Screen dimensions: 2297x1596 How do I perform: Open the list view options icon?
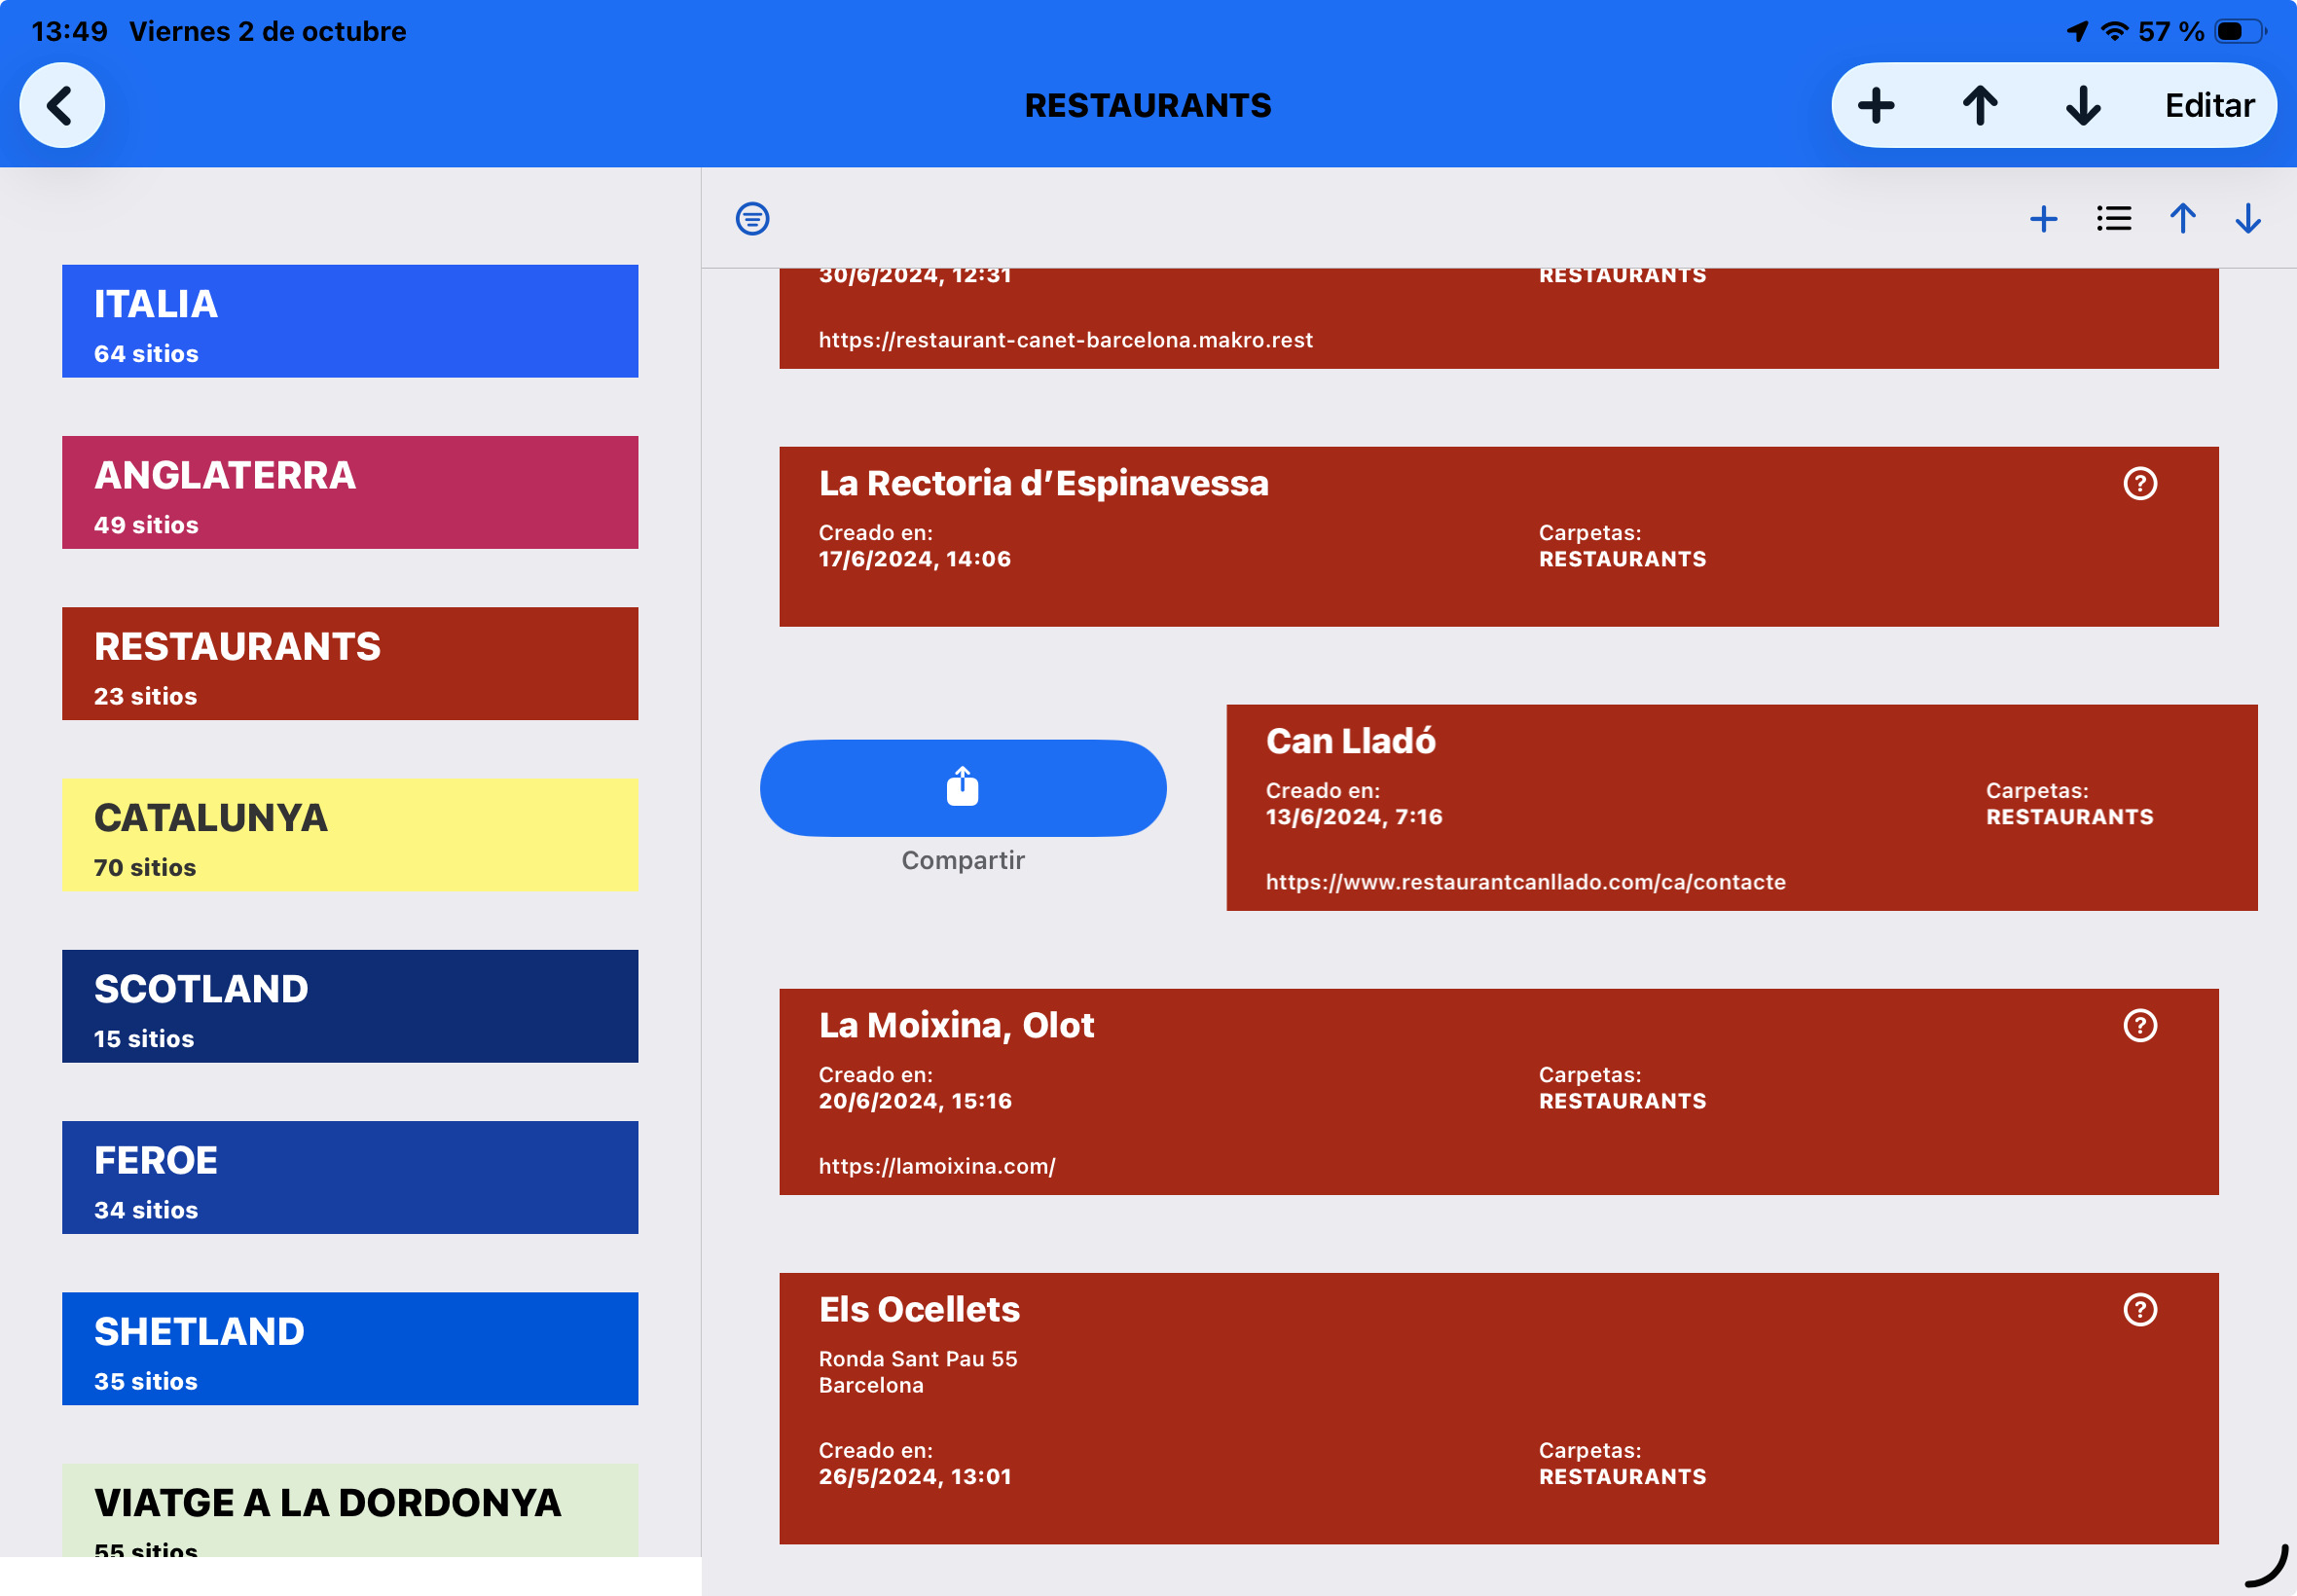pos(2113,218)
